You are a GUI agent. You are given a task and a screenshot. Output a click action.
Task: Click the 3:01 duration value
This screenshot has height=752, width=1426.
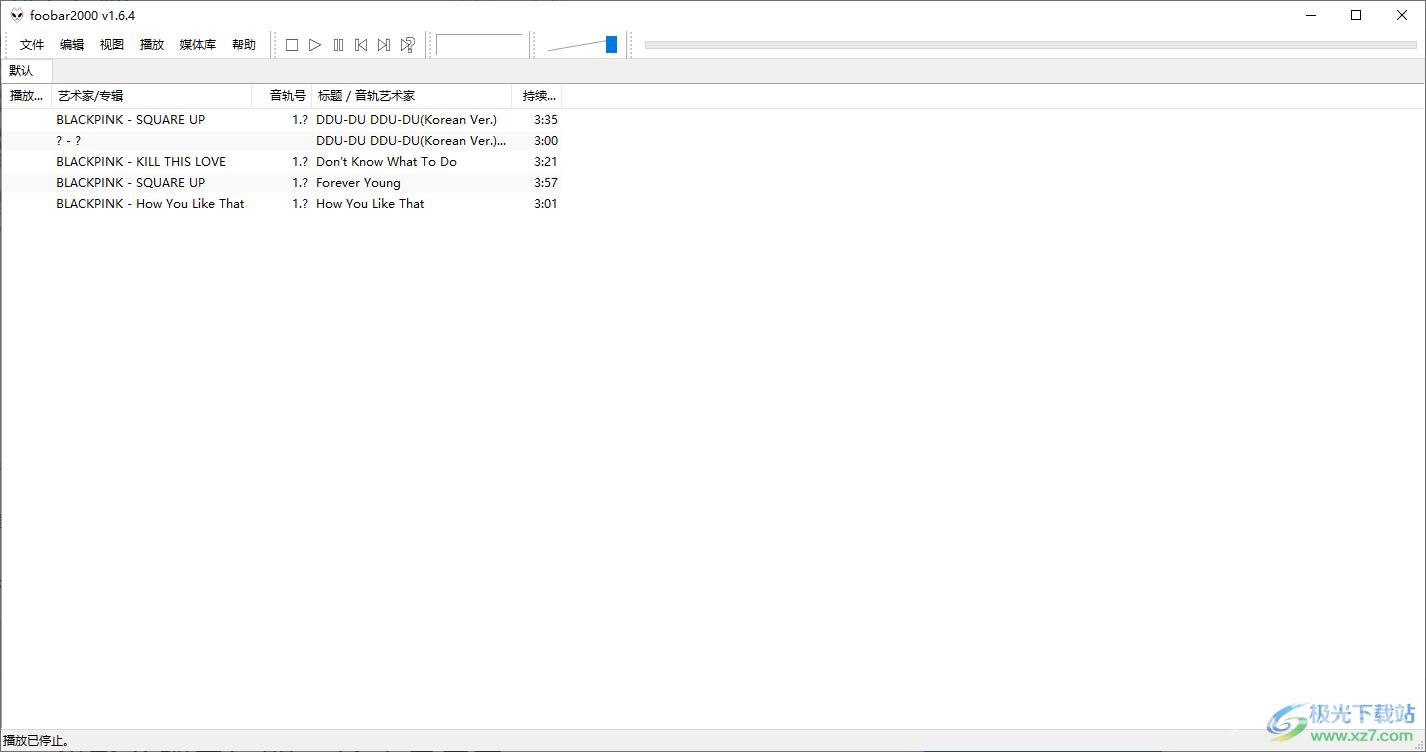pos(546,204)
